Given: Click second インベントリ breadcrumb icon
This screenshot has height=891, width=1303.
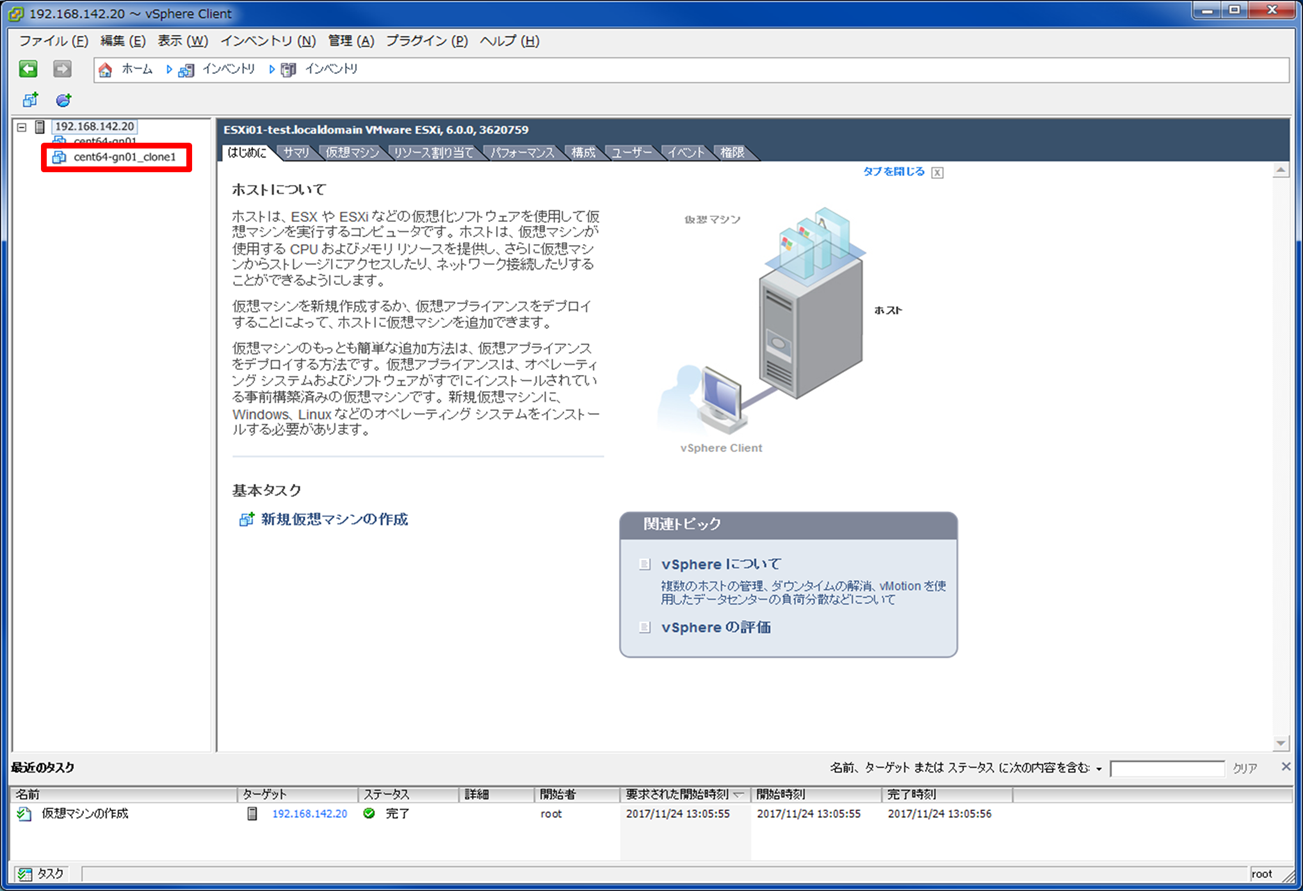Looking at the screenshot, I should coord(288,70).
